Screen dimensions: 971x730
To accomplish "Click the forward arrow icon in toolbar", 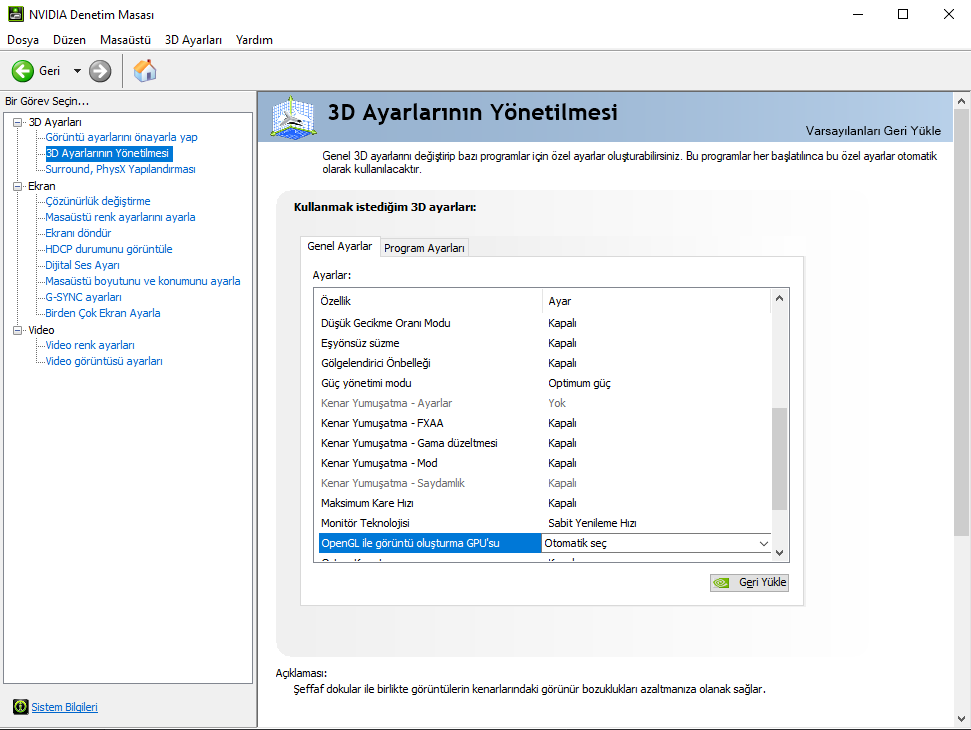I will (100, 71).
